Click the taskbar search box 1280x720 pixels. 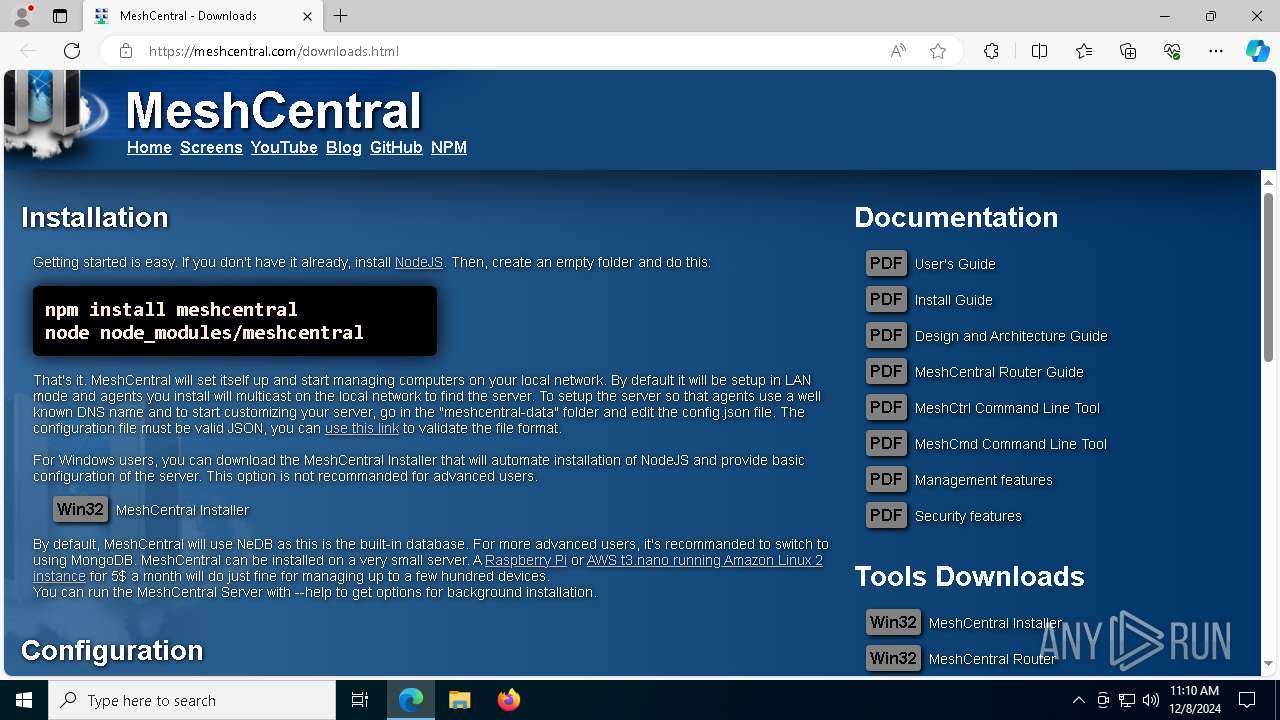[192, 700]
